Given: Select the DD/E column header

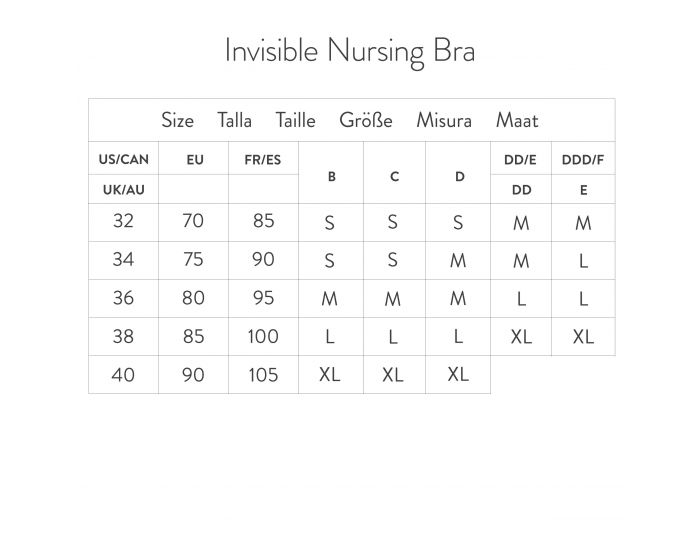Looking at the screenshot, I should coord(521,159).
